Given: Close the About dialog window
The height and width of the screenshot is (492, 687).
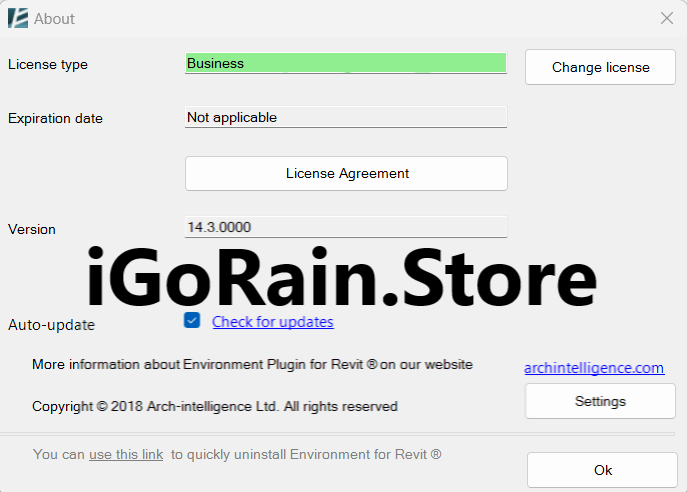Looking at the screenshot, I should (x=666, y=18).
